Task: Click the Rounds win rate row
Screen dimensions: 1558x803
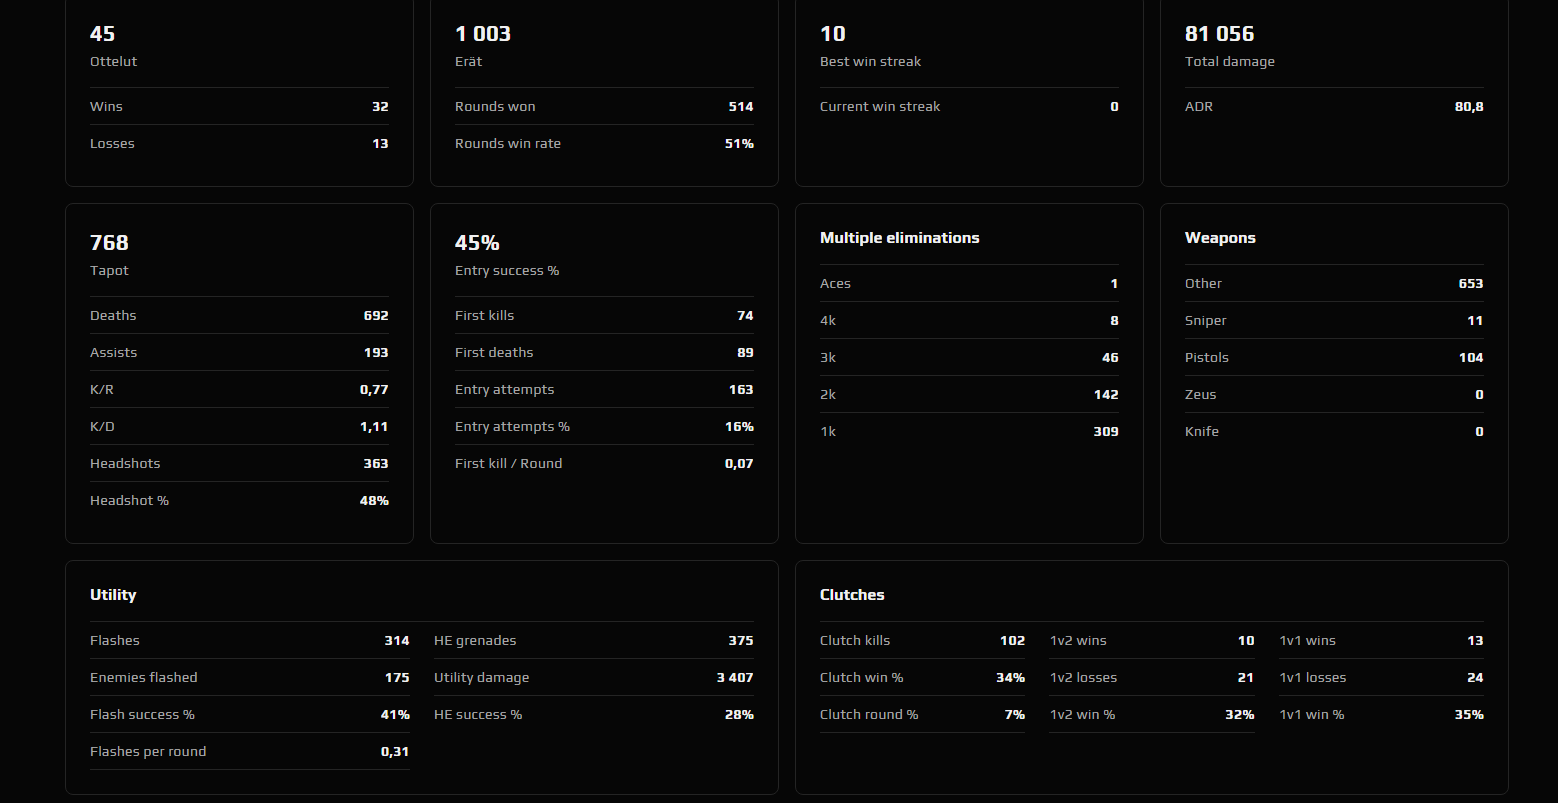Action: [x=604, y=144]
